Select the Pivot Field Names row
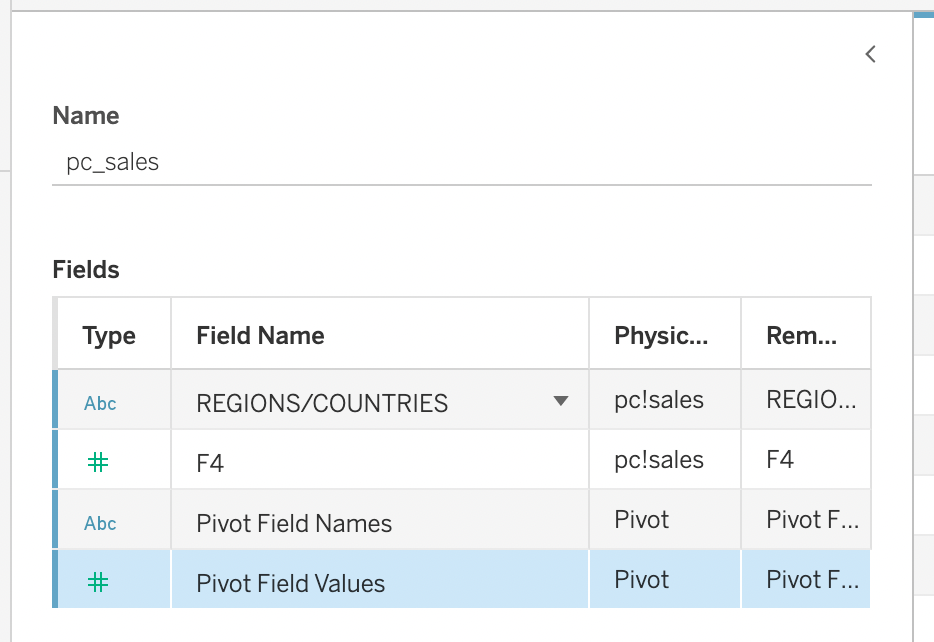 (x=294, y=523)
